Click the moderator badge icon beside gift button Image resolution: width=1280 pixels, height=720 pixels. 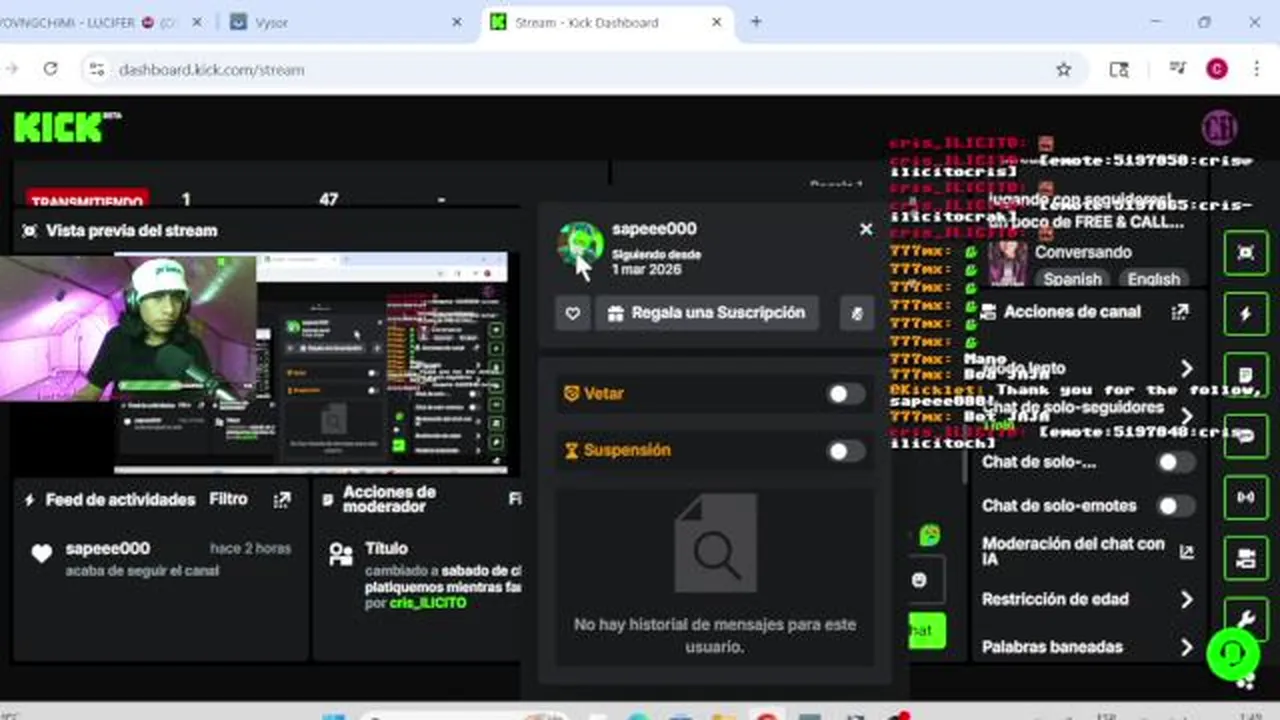pyautogui.click(x=856, y=313)
